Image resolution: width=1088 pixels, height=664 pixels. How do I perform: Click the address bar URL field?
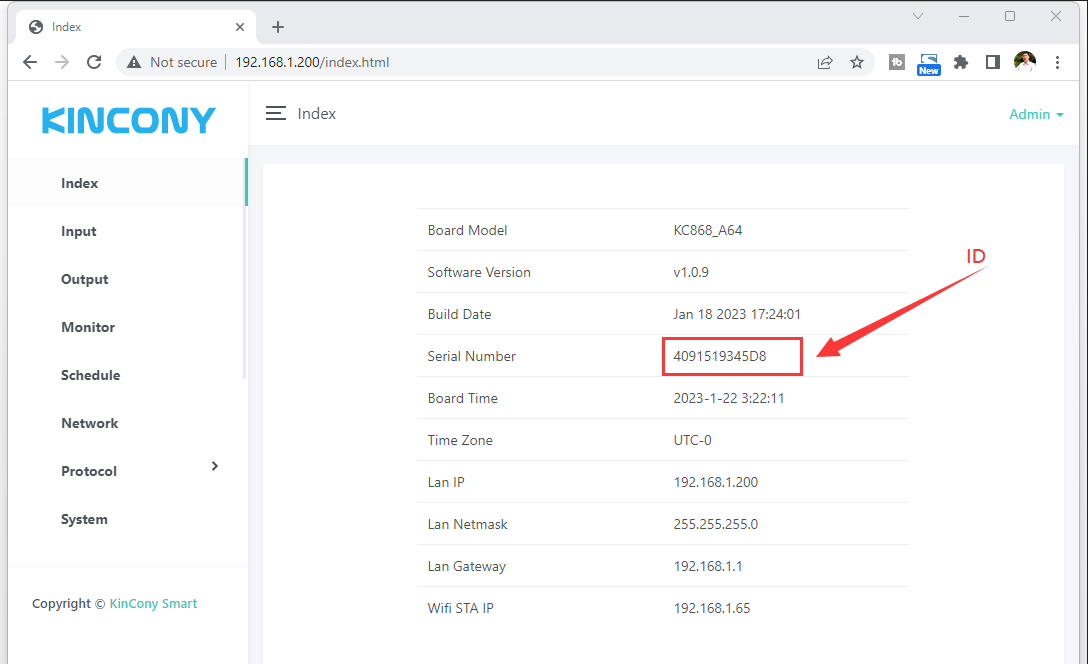pos(500,62)
